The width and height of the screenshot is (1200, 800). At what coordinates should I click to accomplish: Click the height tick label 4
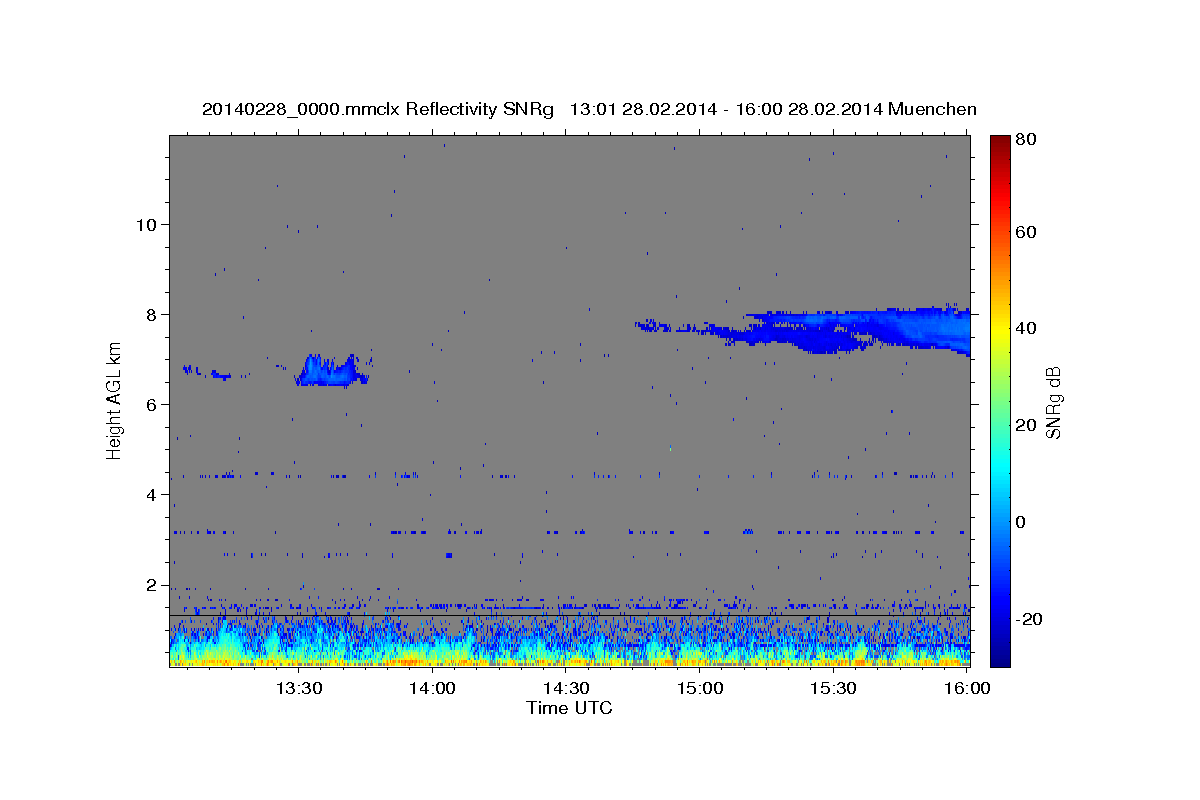click(150, 494)
